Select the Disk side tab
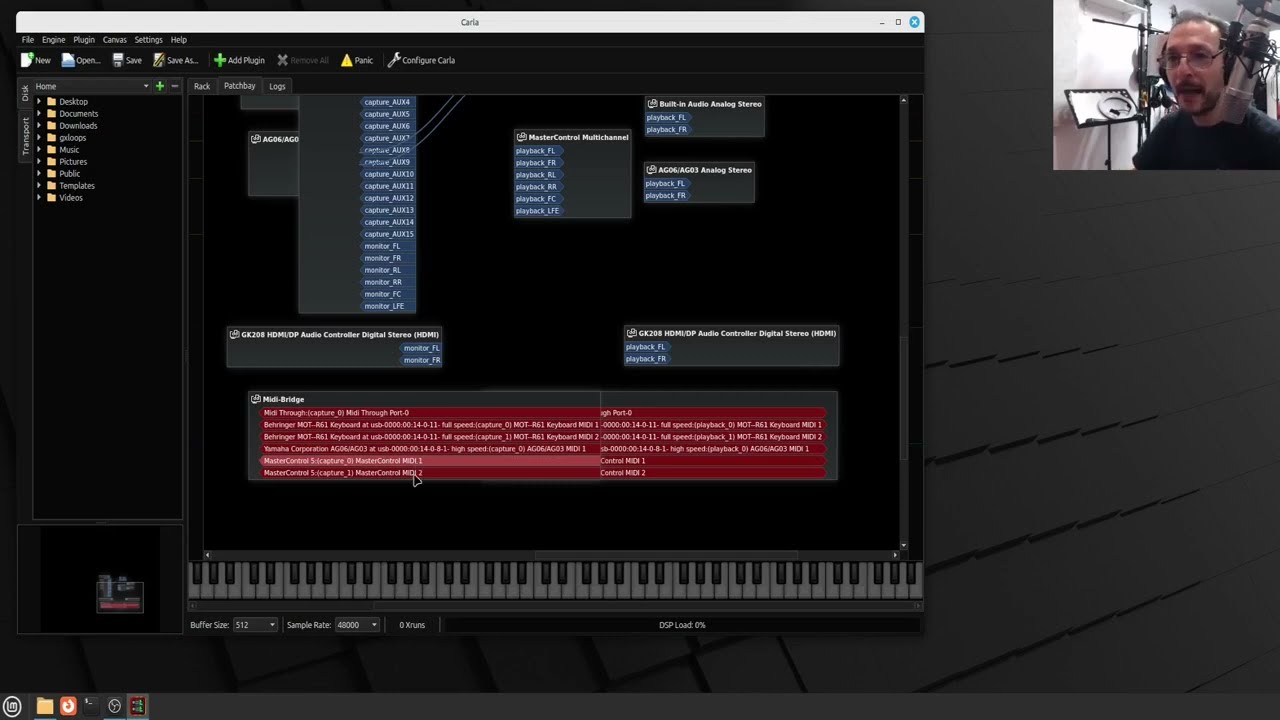This screenshot has width=1280, height=720. [x=26, y=93]
